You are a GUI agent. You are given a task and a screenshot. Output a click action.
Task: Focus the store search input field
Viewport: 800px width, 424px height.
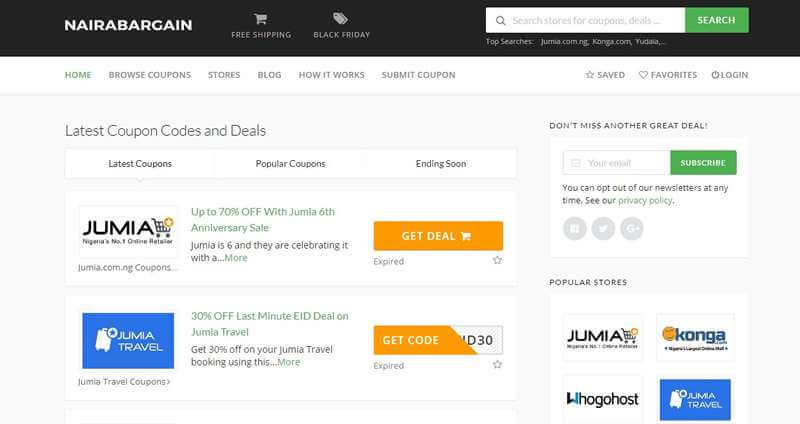tap(586, 20)
